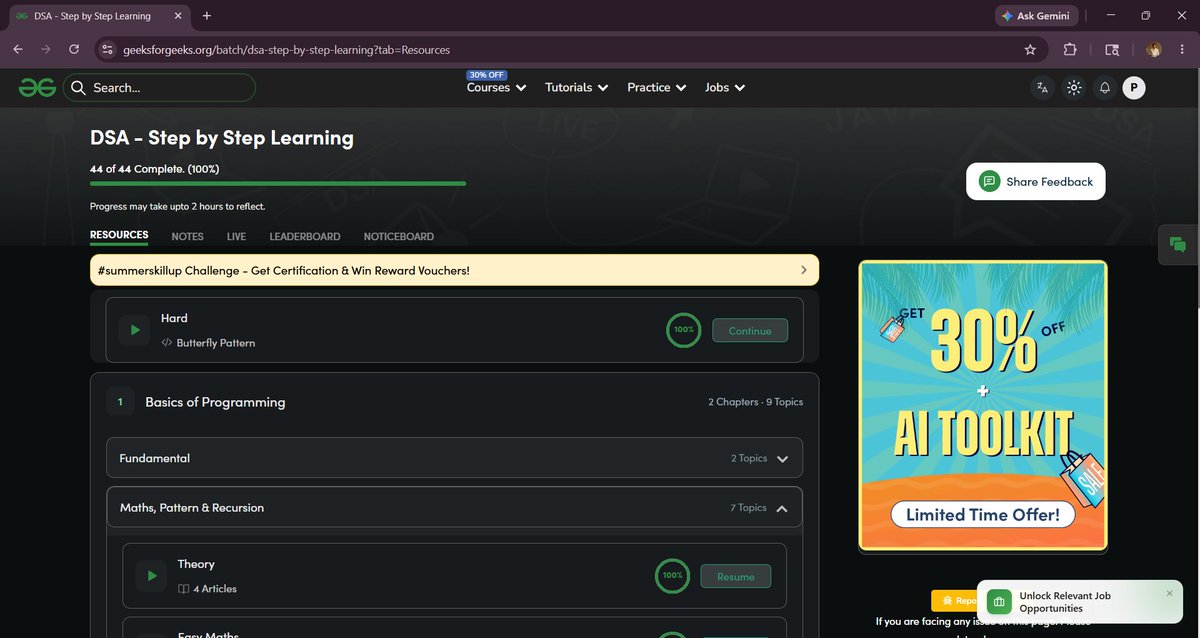Expand the Fundamental chapter
The width and height of the screenshot is (1200, 638).
point(455,458)
